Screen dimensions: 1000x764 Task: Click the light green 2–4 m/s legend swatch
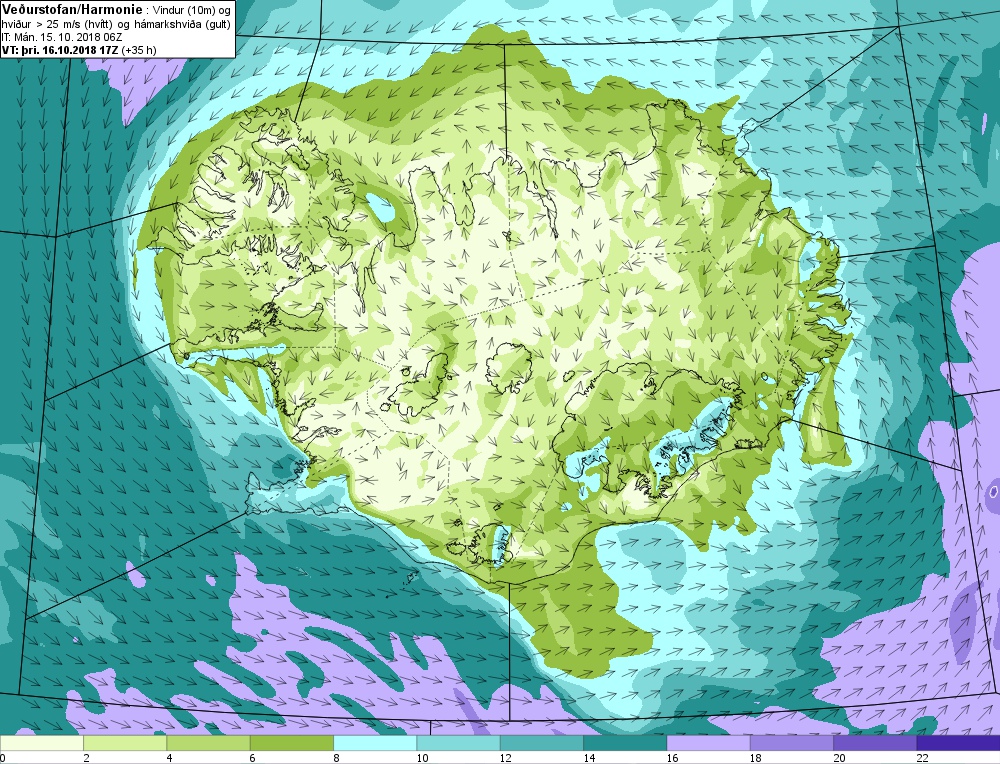(x=125, y=743)
